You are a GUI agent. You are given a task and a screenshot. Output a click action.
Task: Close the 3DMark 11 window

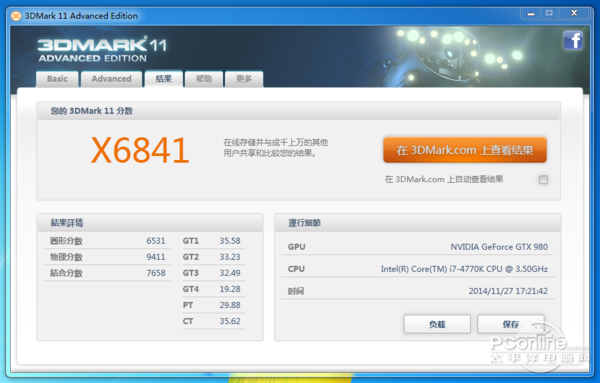pyautogui.click(x=574, y=13)
